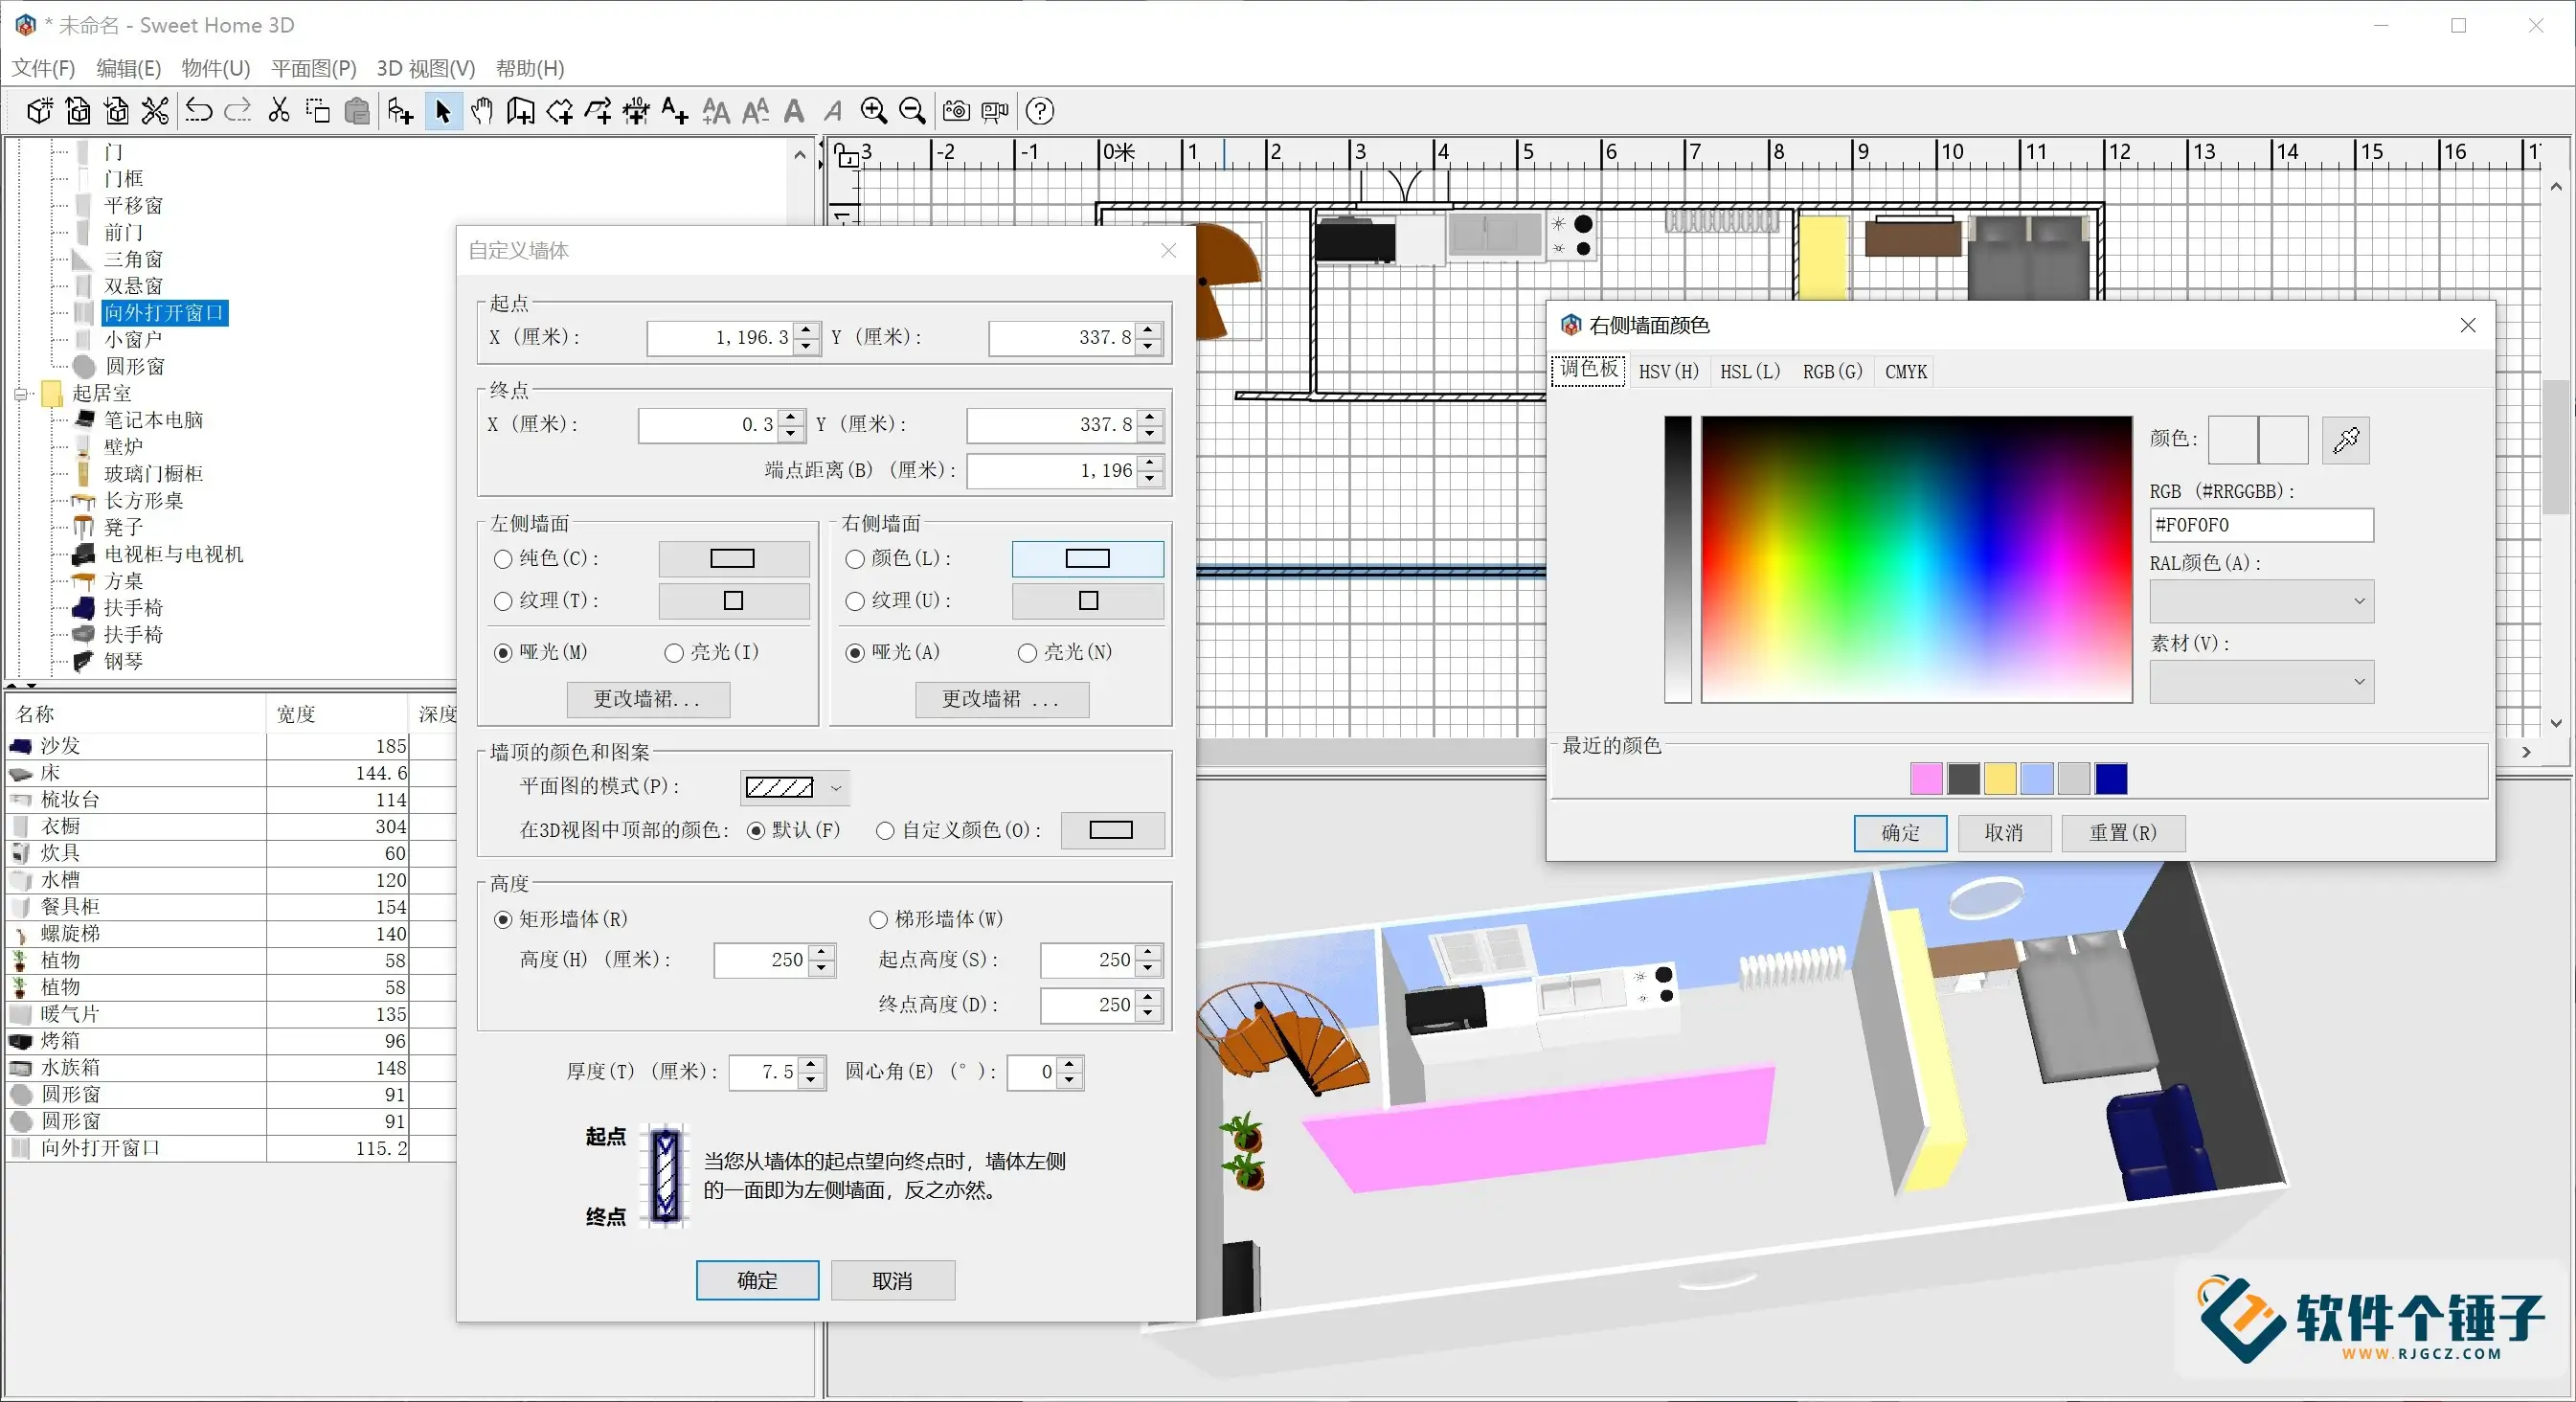Select 梯形墙体(W) radio button
This screenshot has height=1402, width=2576.
tap(878, 919)
